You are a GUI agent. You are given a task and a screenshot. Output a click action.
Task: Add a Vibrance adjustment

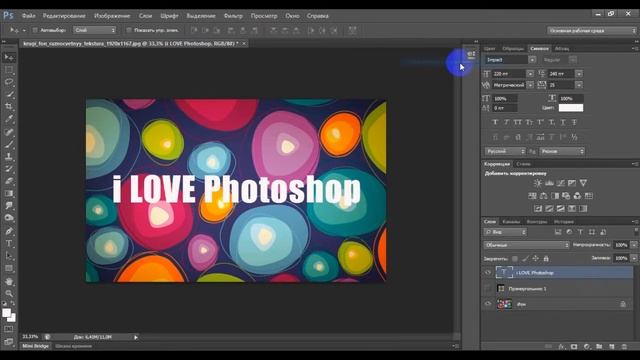point(583,183)
